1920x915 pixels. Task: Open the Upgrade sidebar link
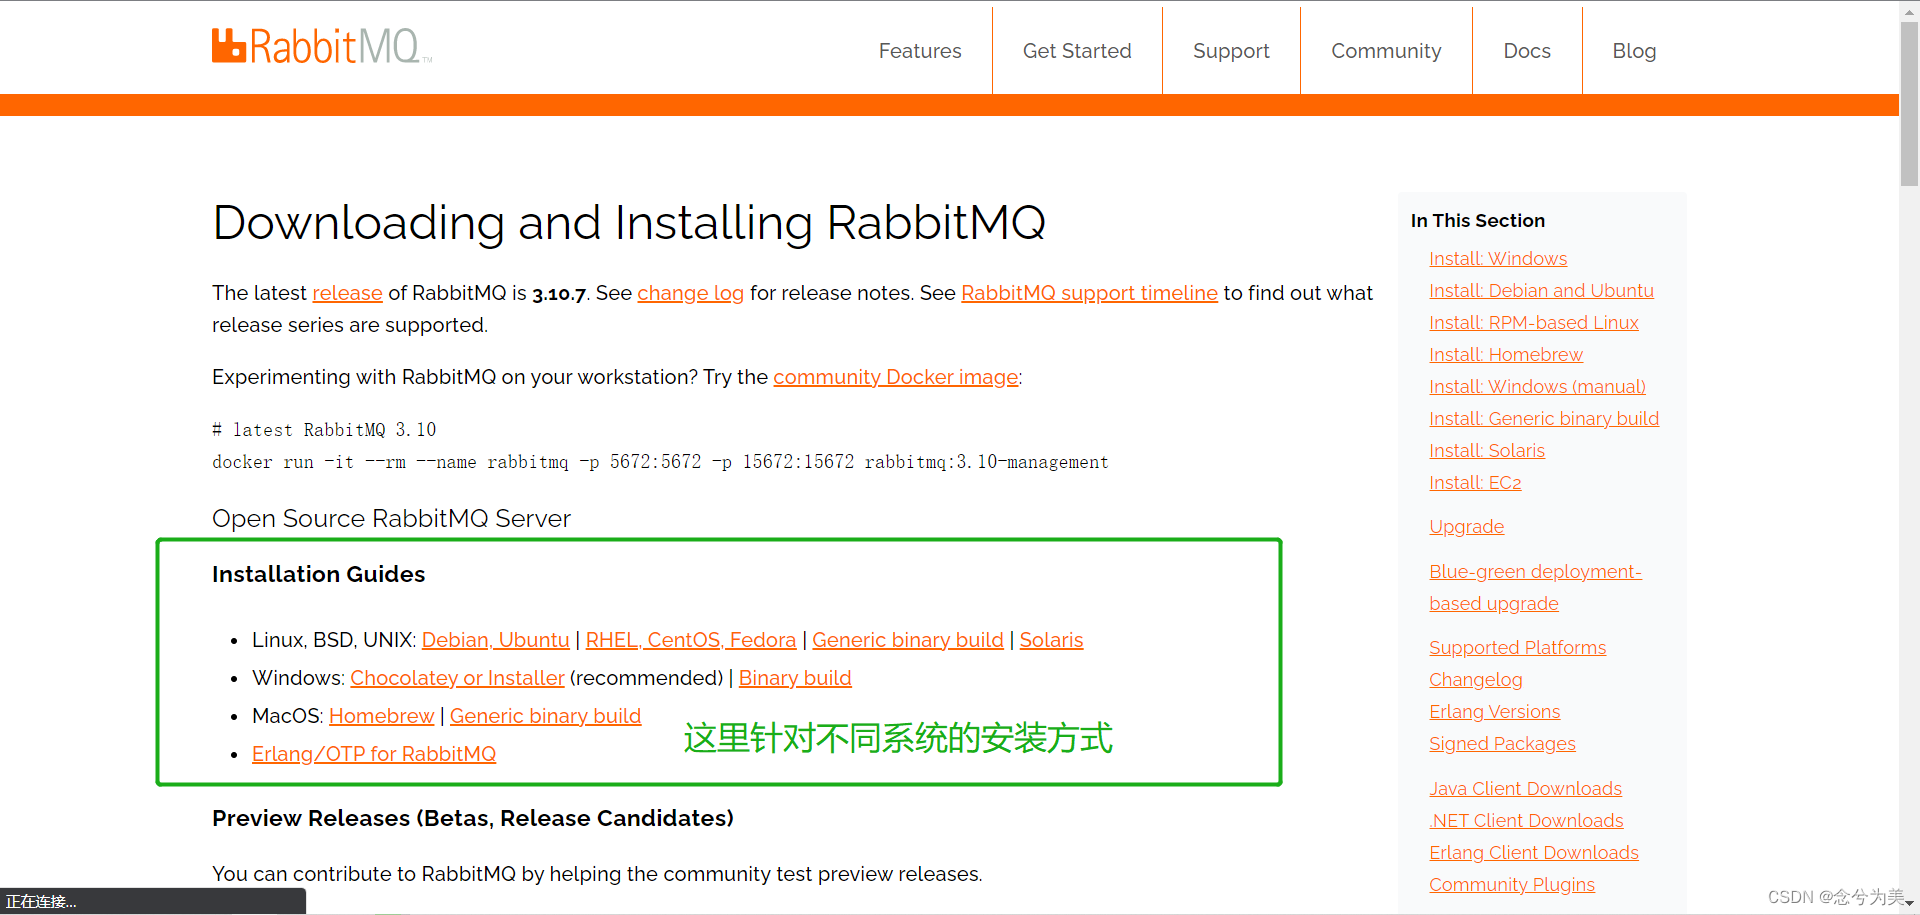pos(1466,527)
